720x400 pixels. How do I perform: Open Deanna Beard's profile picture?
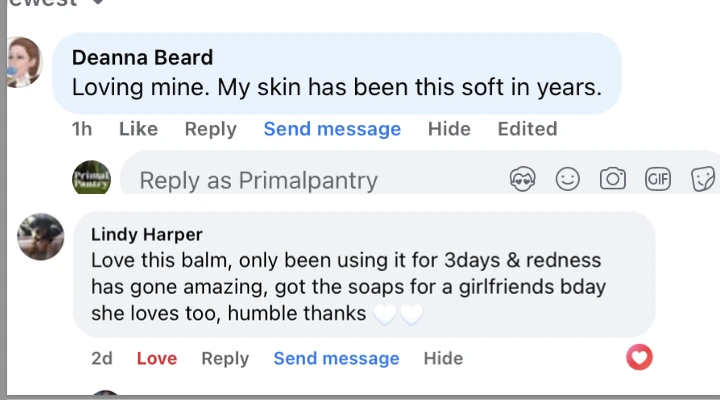[24, 62]
